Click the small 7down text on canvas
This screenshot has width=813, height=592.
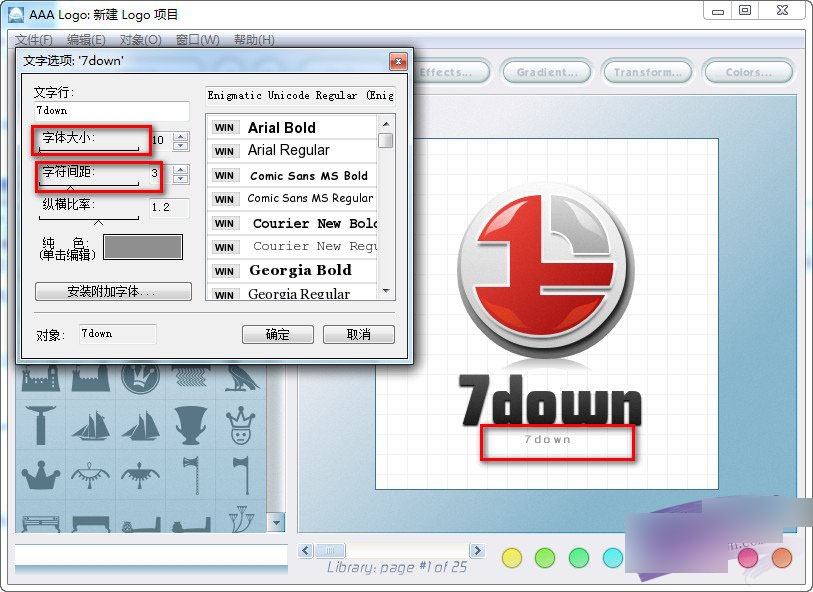[548, 440]
